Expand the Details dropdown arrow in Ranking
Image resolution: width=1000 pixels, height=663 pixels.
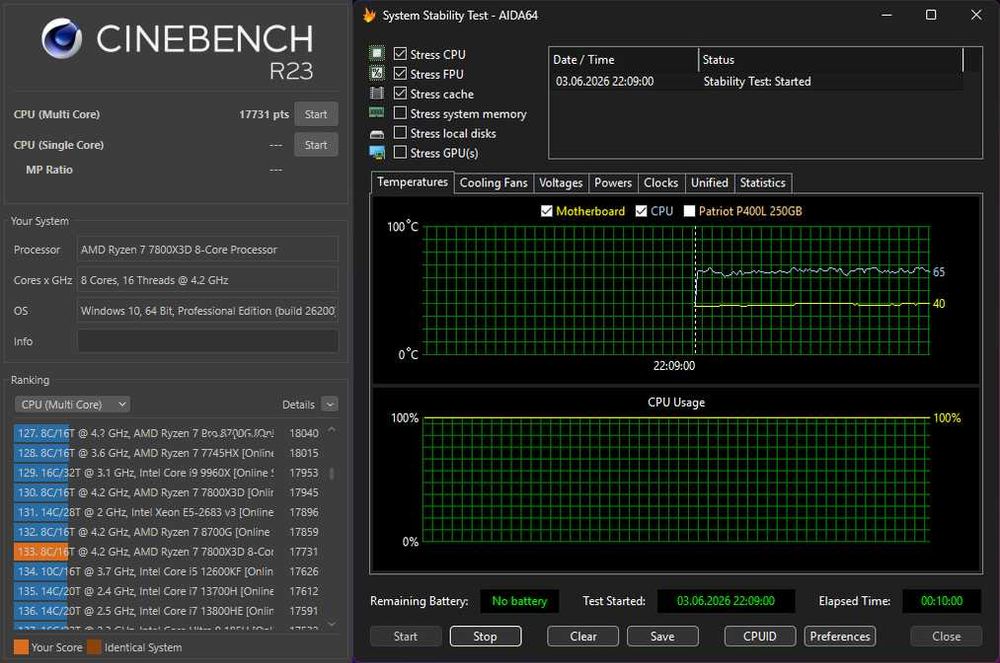(x=330, y=404)
